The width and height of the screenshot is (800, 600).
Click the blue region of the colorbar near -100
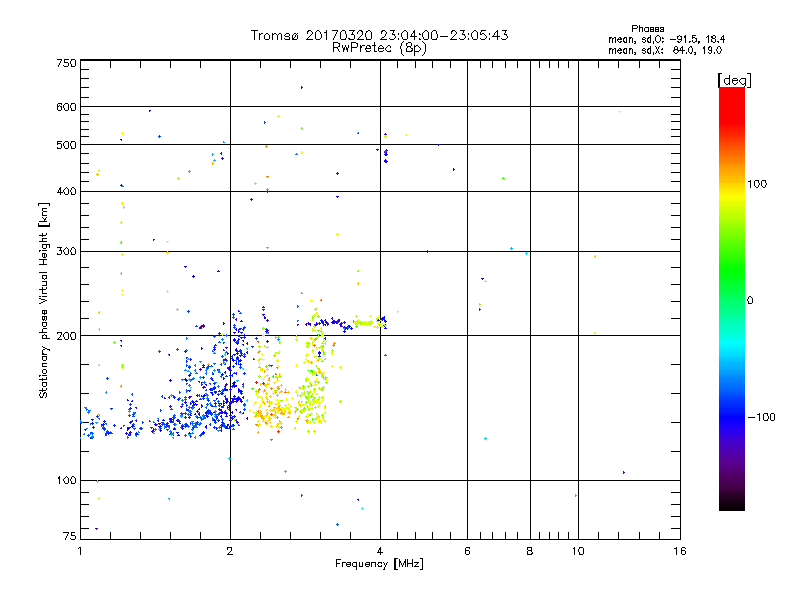tap(732, 416)
